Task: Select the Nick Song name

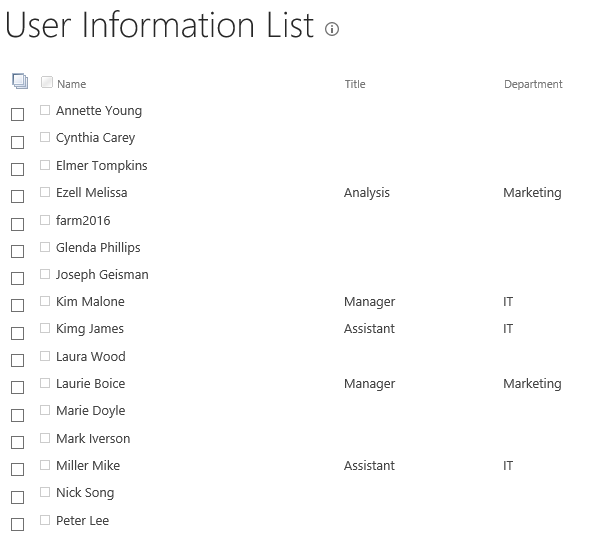Action: point(85,493)
